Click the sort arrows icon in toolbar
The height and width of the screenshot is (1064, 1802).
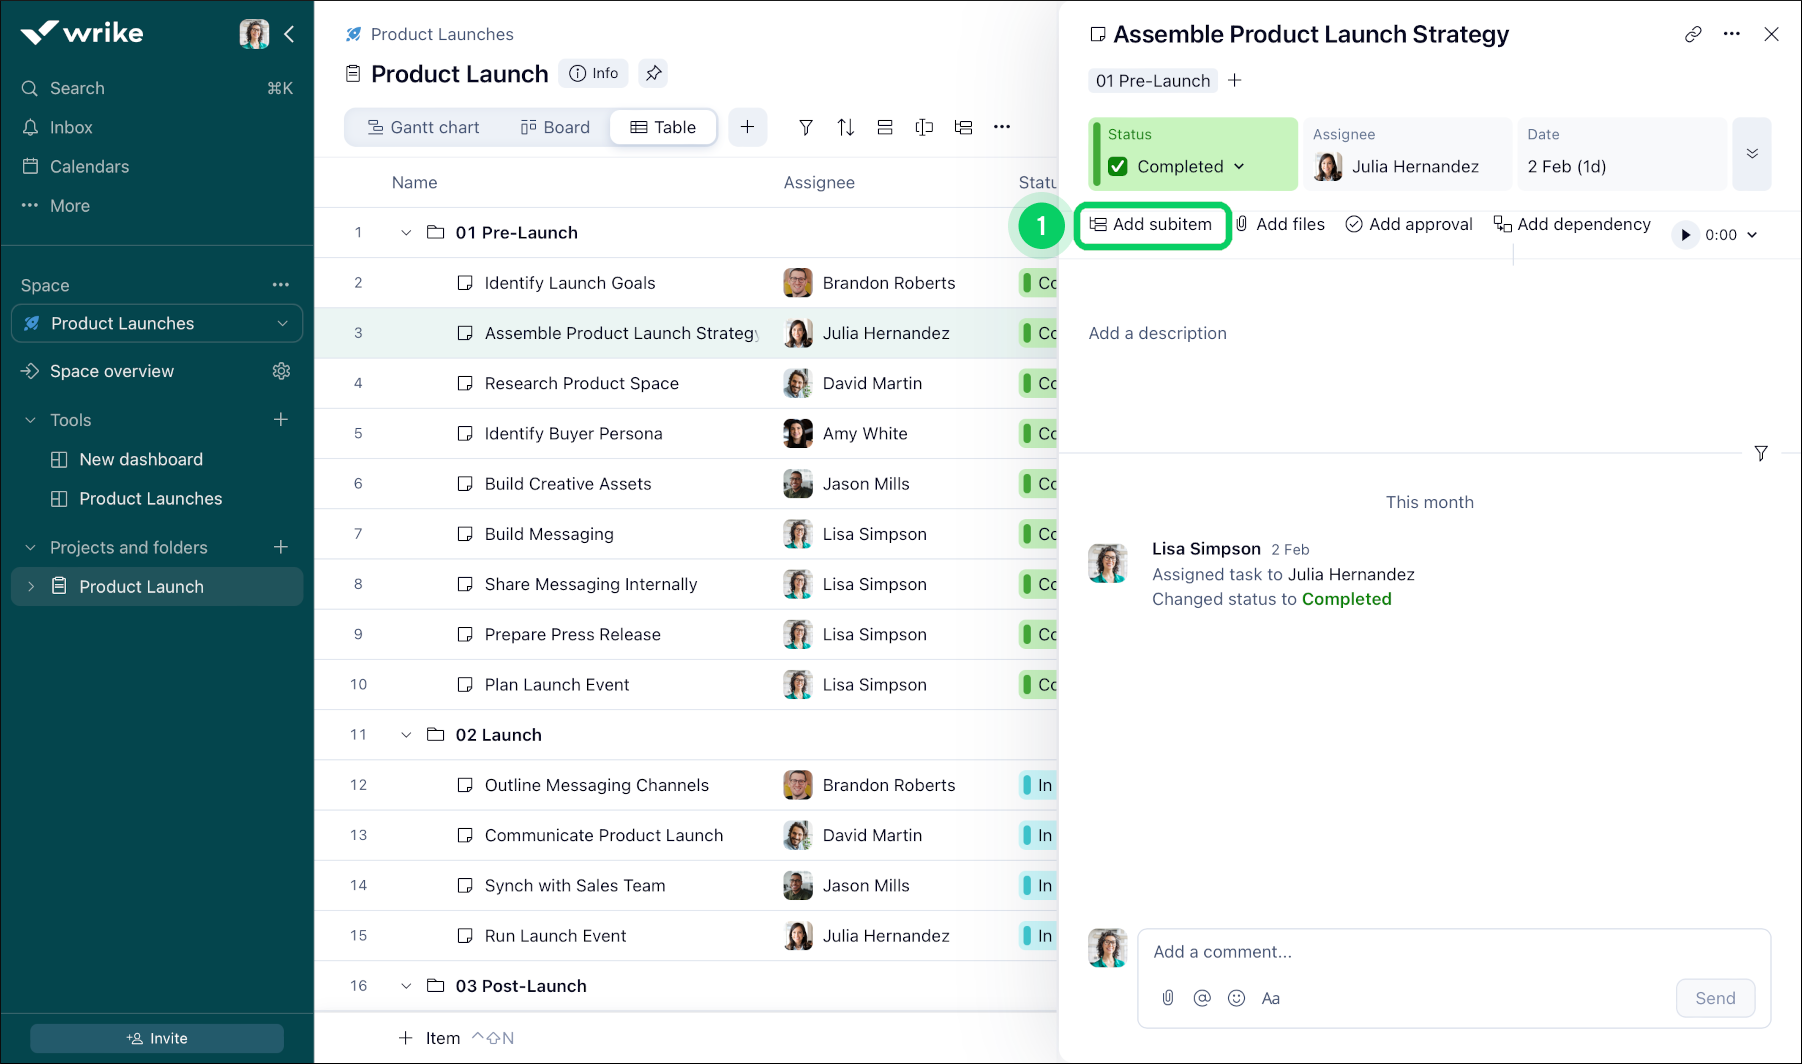845,127
